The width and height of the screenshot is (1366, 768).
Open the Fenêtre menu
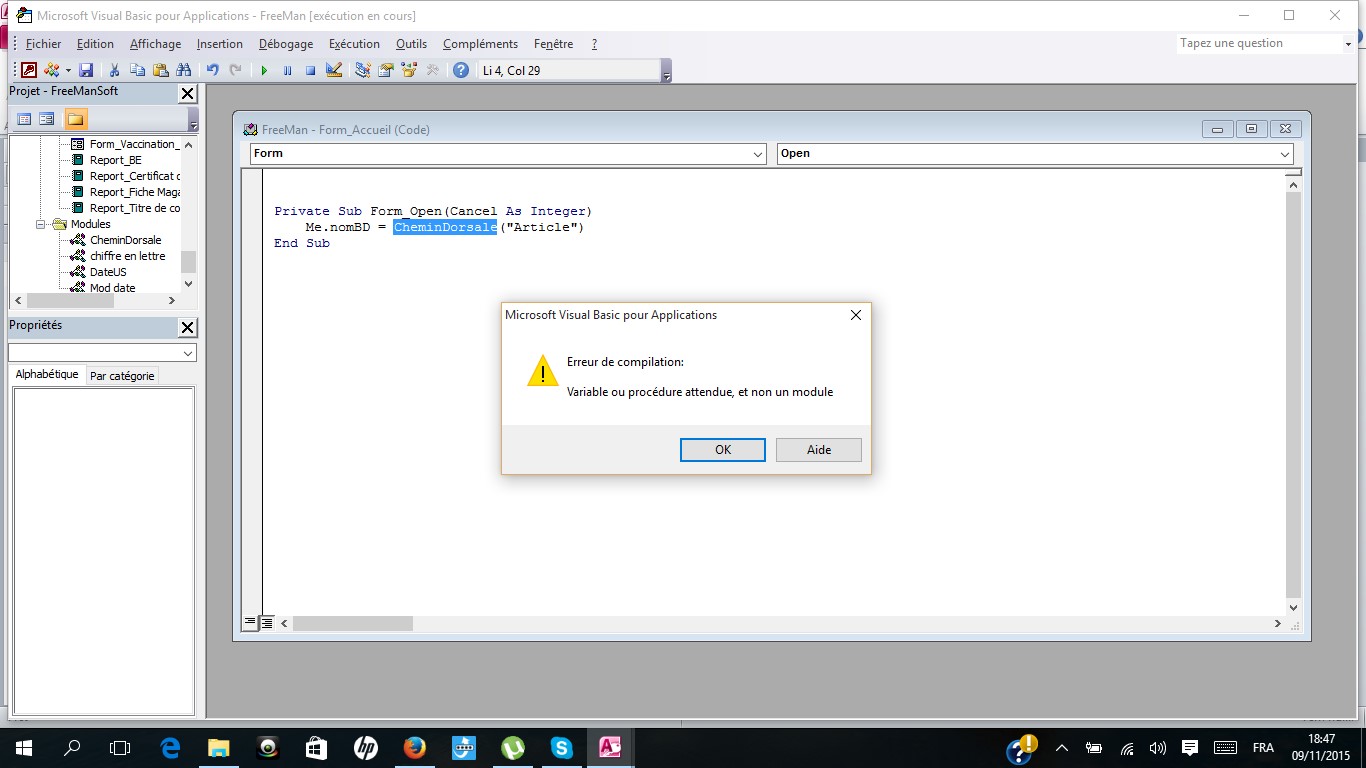click(553, 44)
